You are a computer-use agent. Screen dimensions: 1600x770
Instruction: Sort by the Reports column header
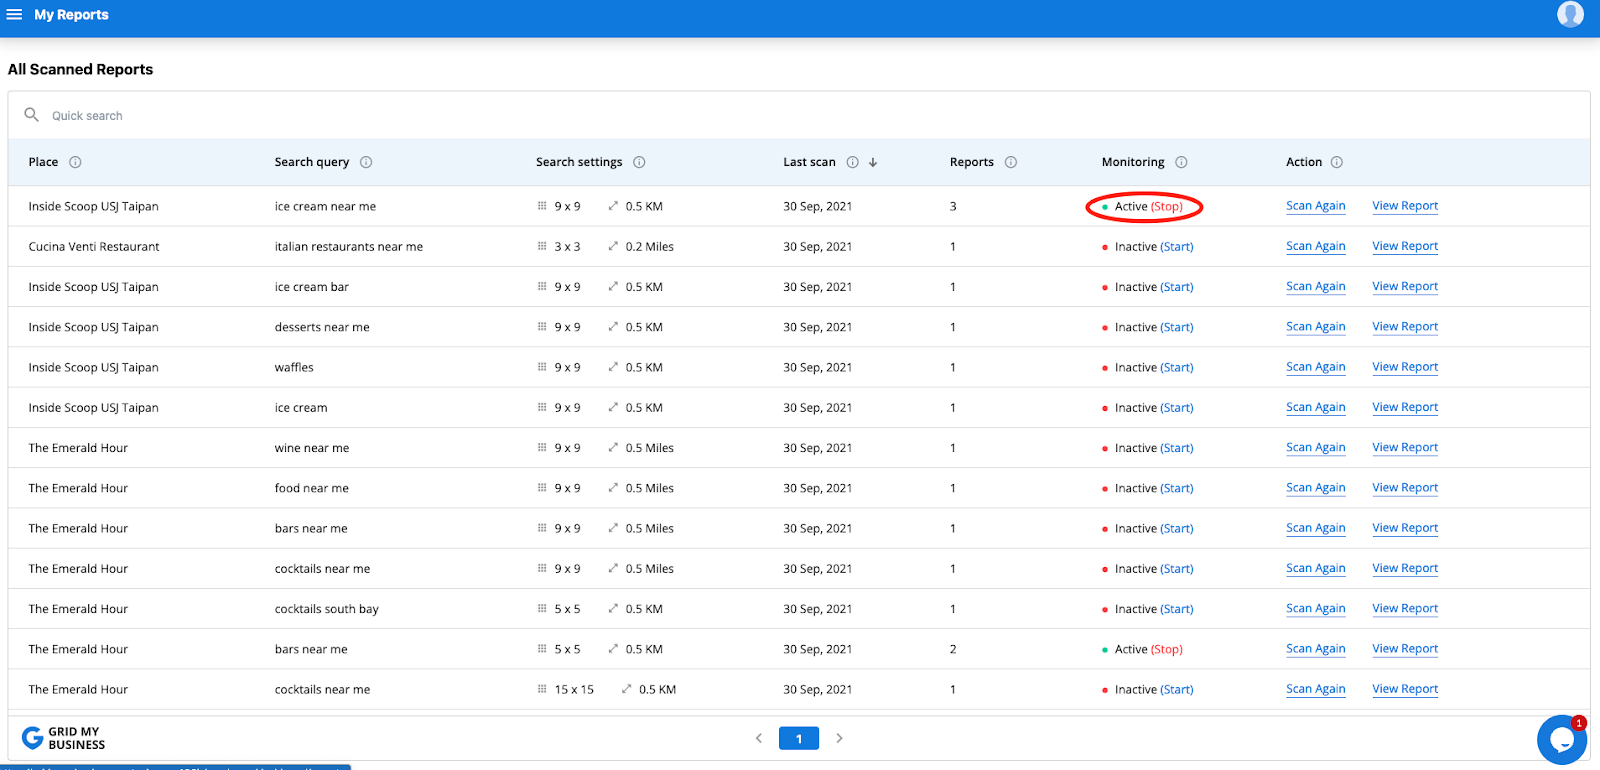pos(972,162)
